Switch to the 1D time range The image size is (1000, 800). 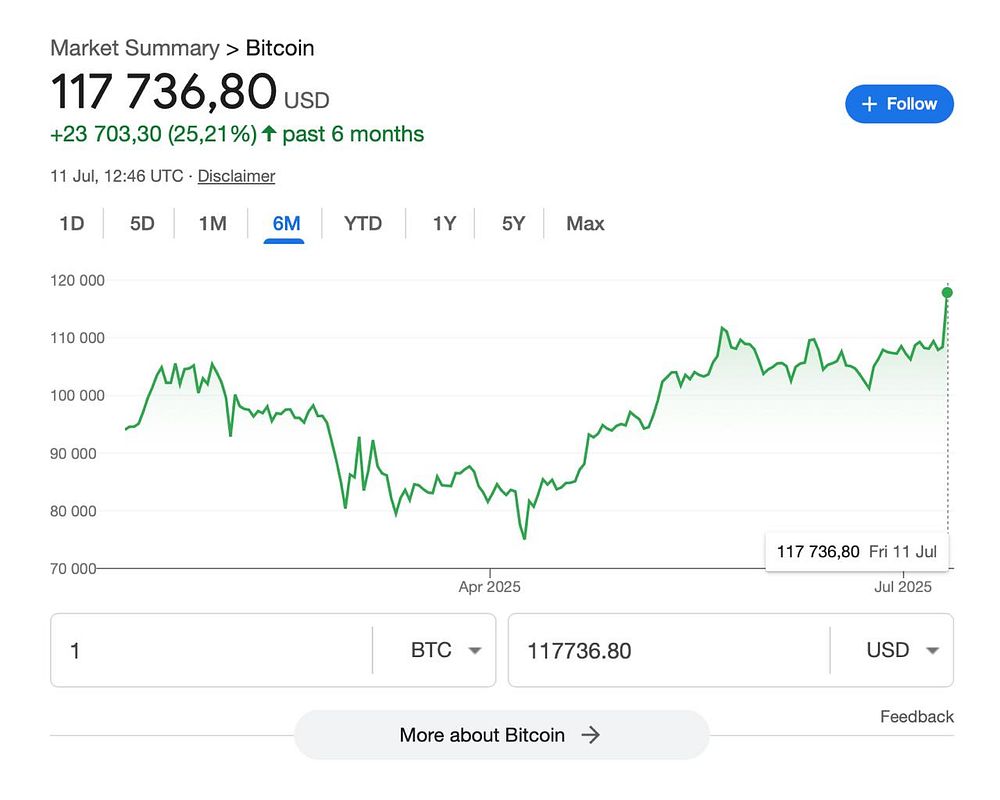(71, 223)
